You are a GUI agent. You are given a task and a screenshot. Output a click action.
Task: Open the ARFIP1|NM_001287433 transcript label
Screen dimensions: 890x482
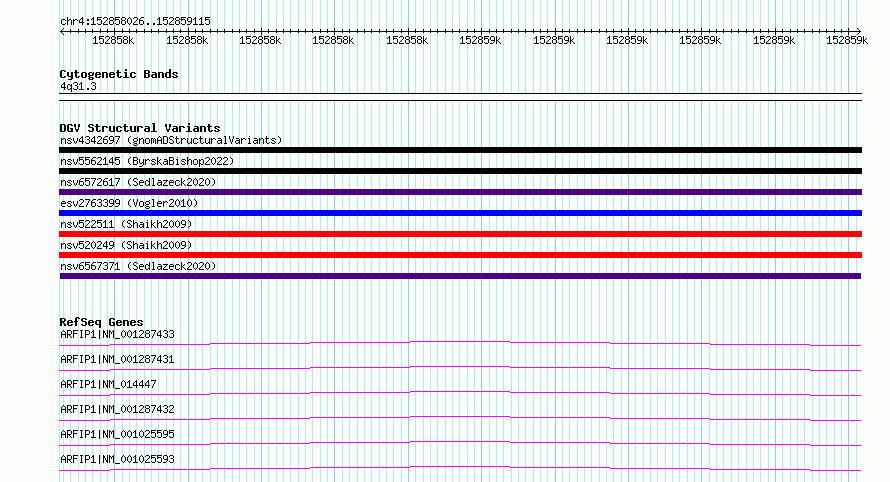pos(117,334)
